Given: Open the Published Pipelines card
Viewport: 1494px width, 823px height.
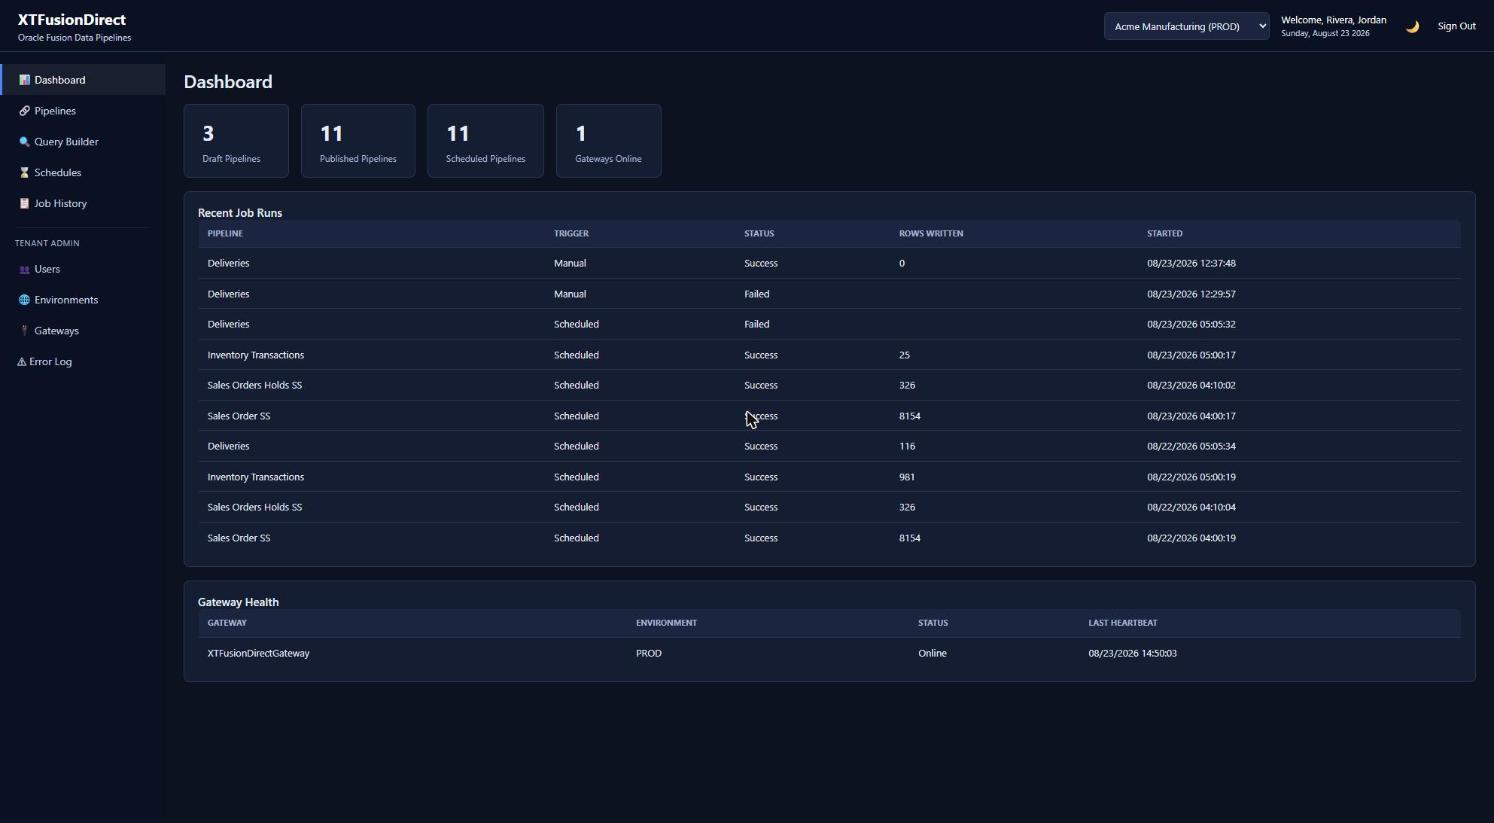Looking at the screenshot, I should (x=358, y=141).
